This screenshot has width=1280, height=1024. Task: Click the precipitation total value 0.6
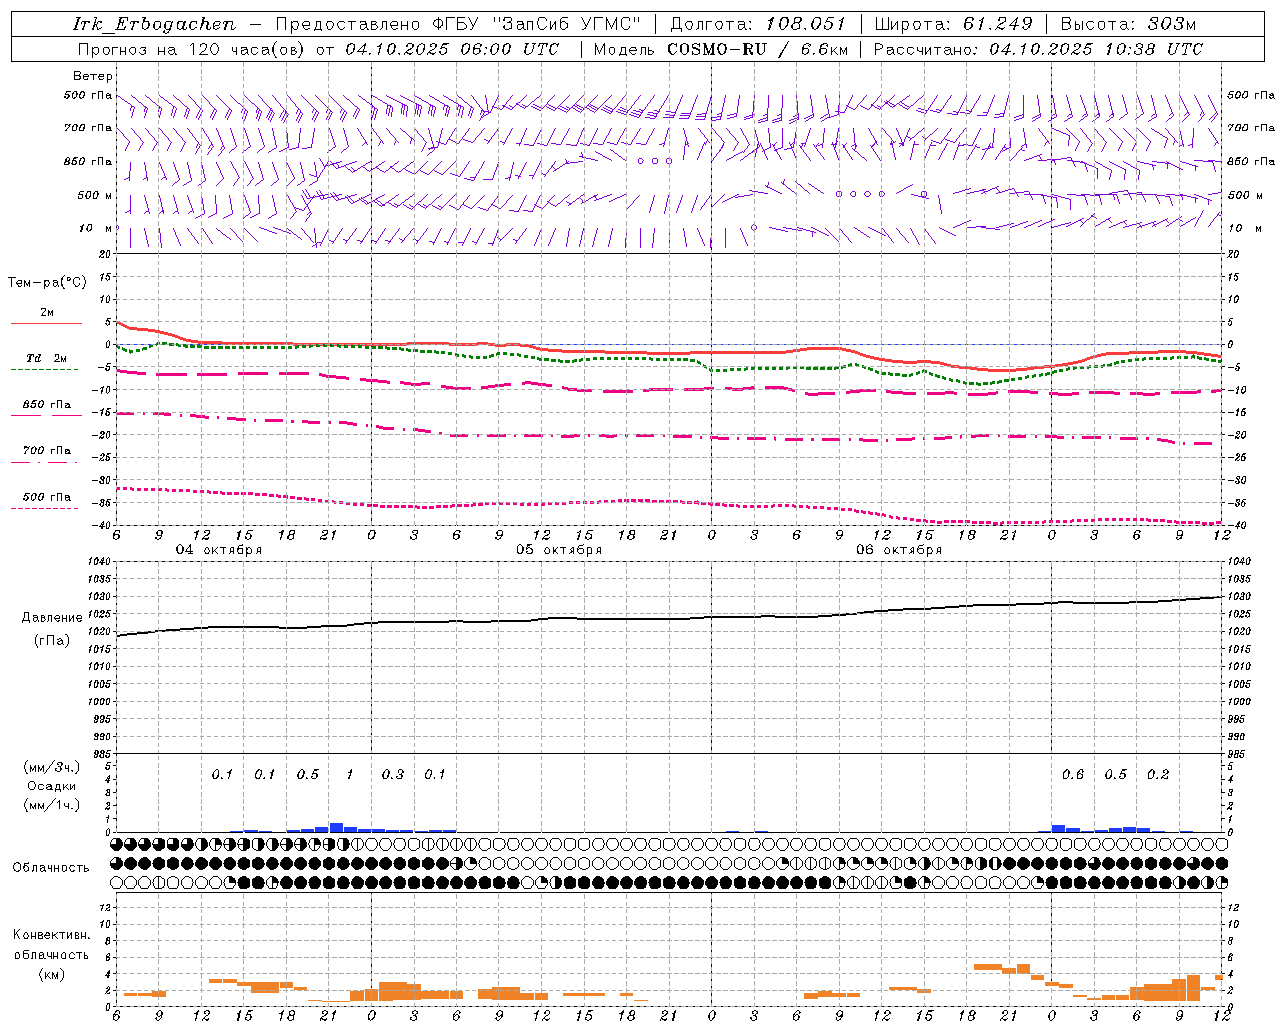pyautogui.click(x=1073, y=774)
